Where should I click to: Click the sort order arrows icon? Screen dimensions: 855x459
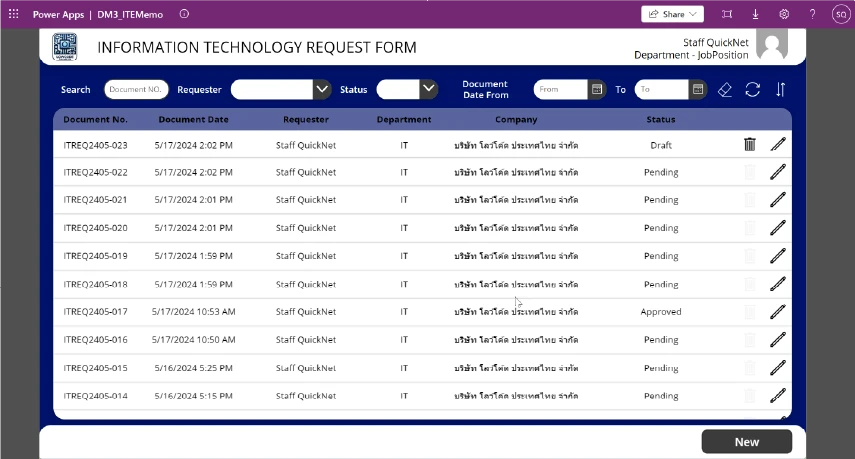tap(781, 89)
